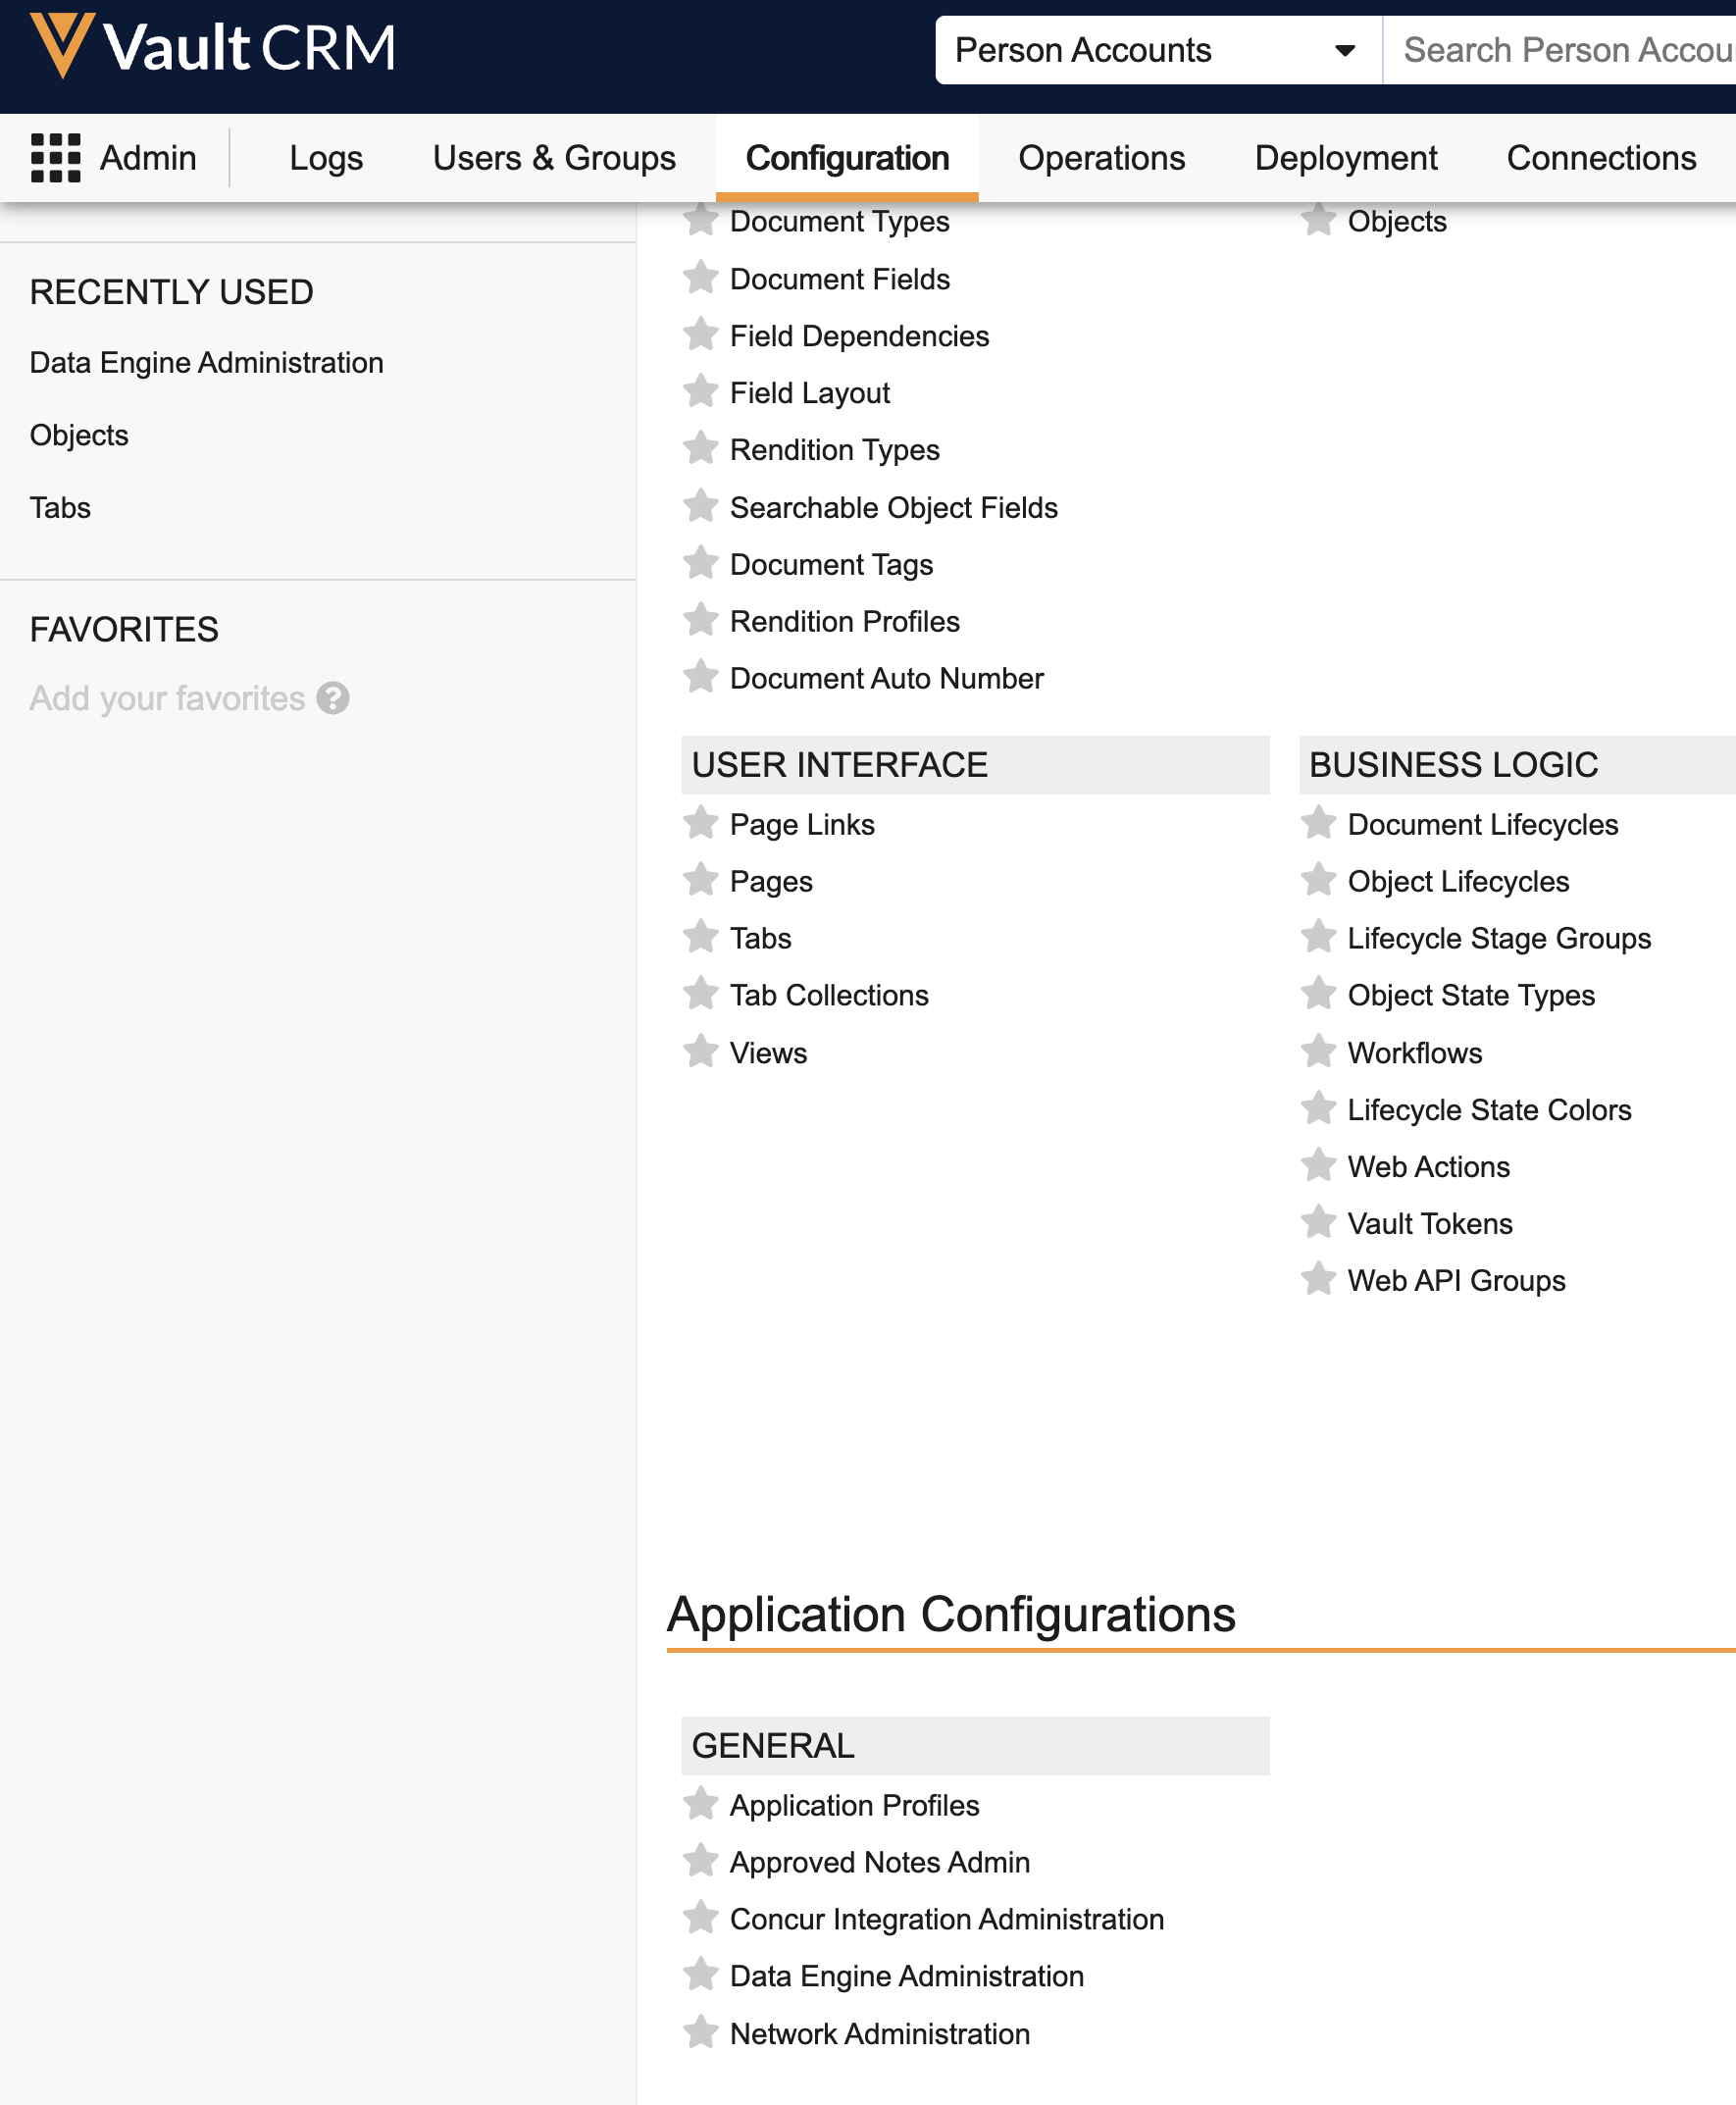This screenshot has width=1736, height=2105.
Task: Click star next to Document Tags
Action: tap(700, 563)
